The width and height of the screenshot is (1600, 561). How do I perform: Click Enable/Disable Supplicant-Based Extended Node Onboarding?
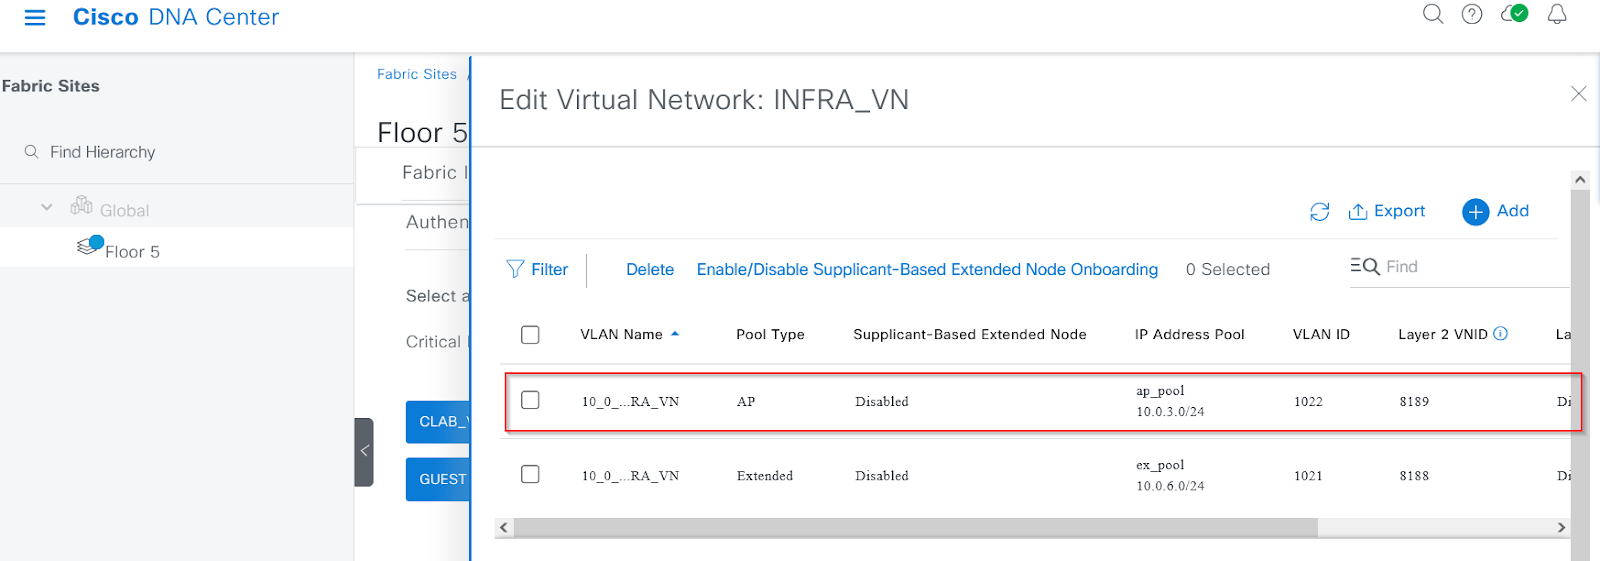pyautogui.click(x=927, y=269)
